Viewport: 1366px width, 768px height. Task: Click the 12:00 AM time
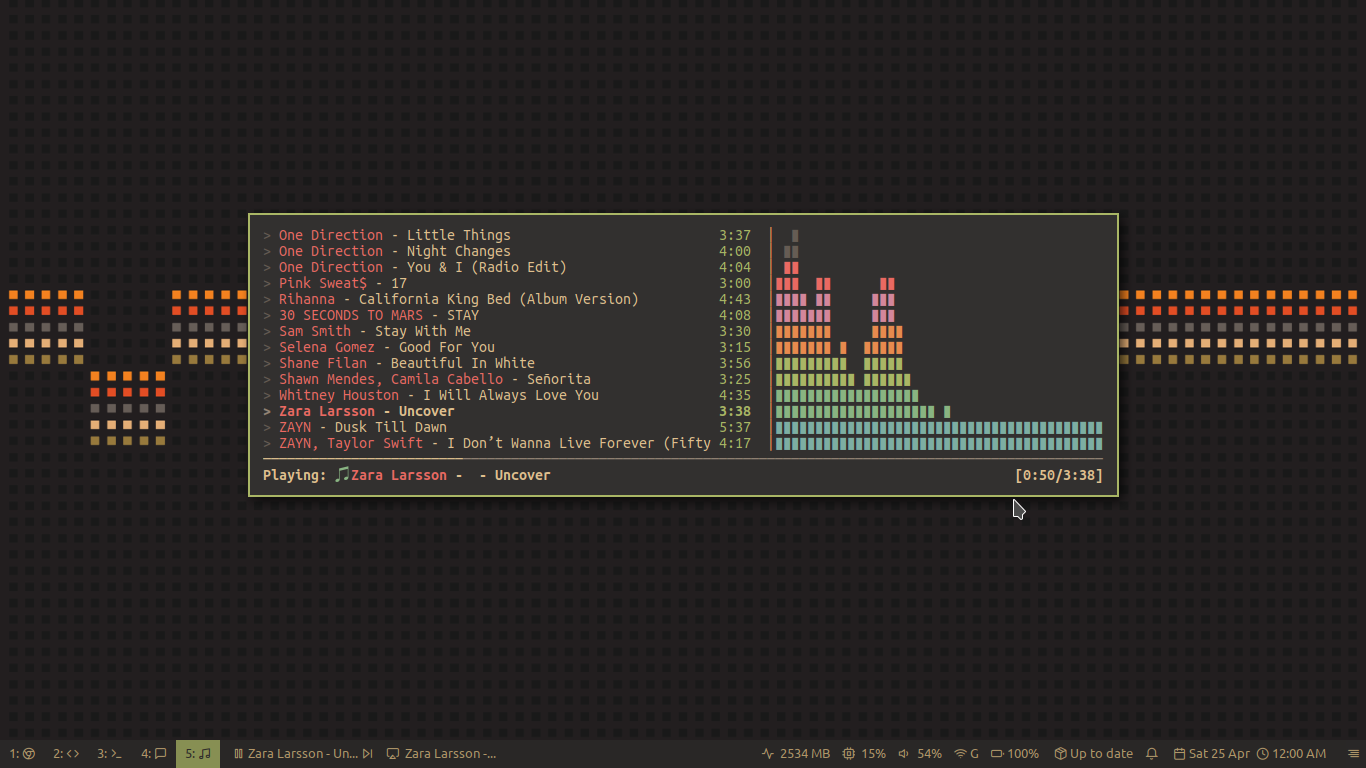click(x=1300, y=754)
